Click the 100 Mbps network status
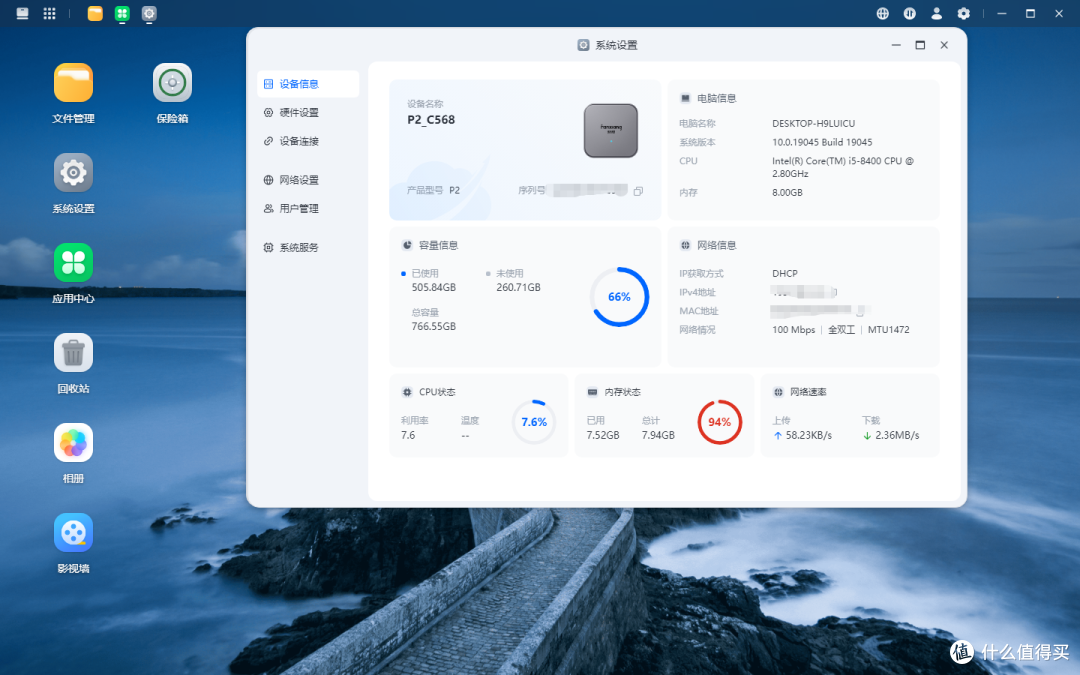1080x675 pixels. point(793,330)
